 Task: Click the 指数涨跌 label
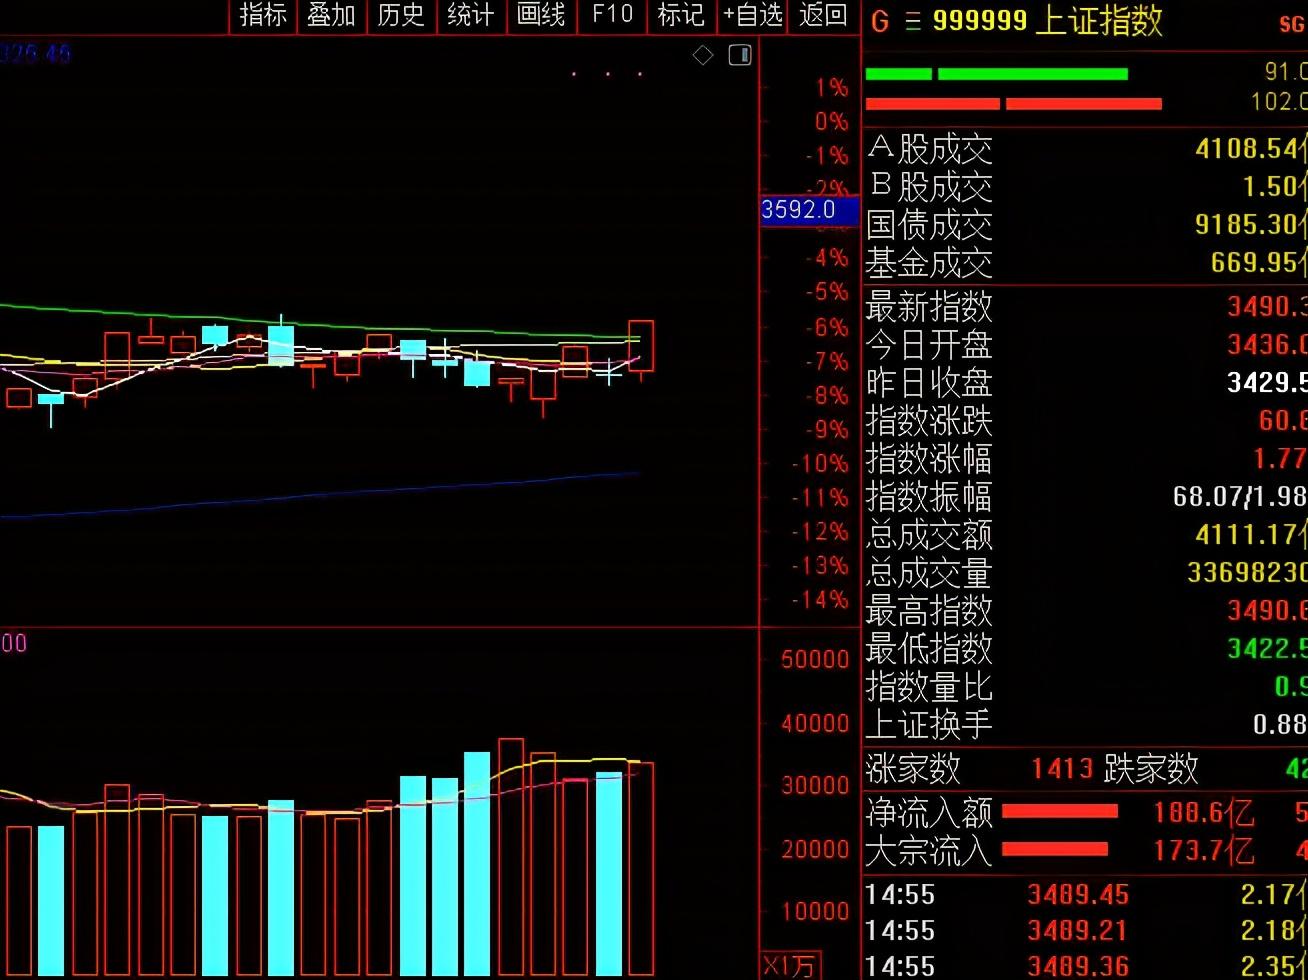(x=929, y=420)
